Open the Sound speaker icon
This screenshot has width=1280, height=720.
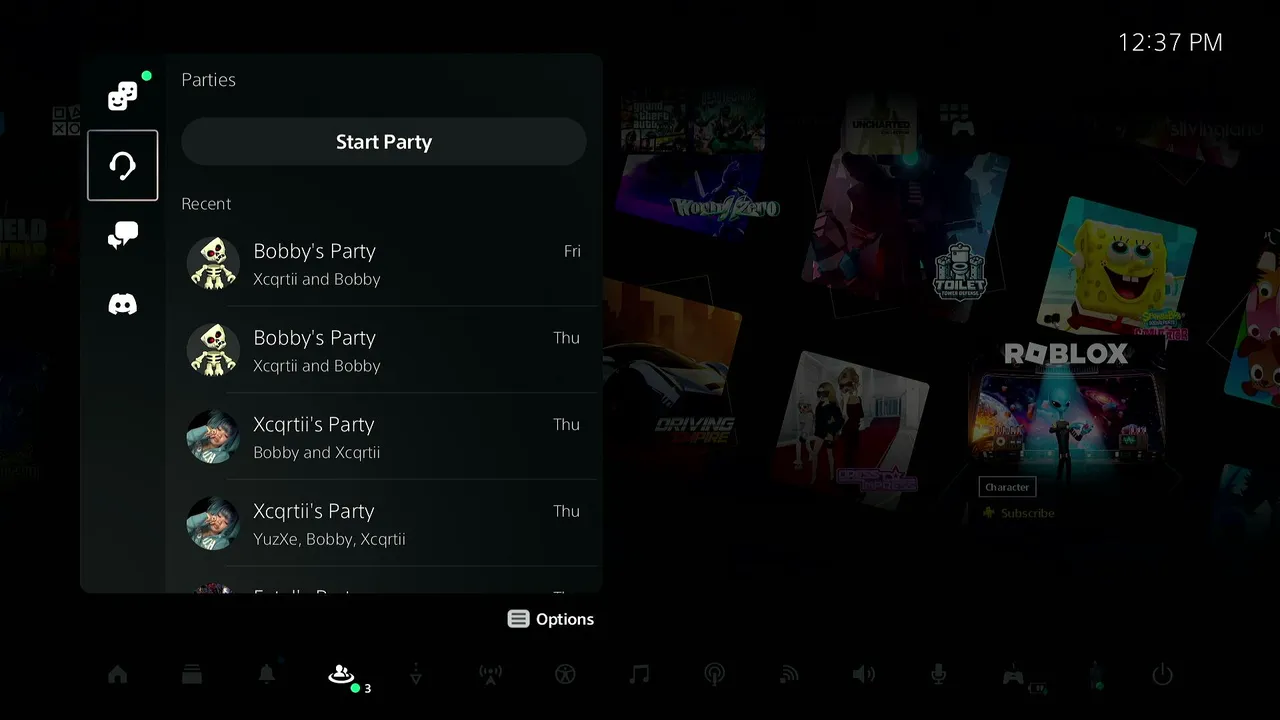(x=863, y=675)
